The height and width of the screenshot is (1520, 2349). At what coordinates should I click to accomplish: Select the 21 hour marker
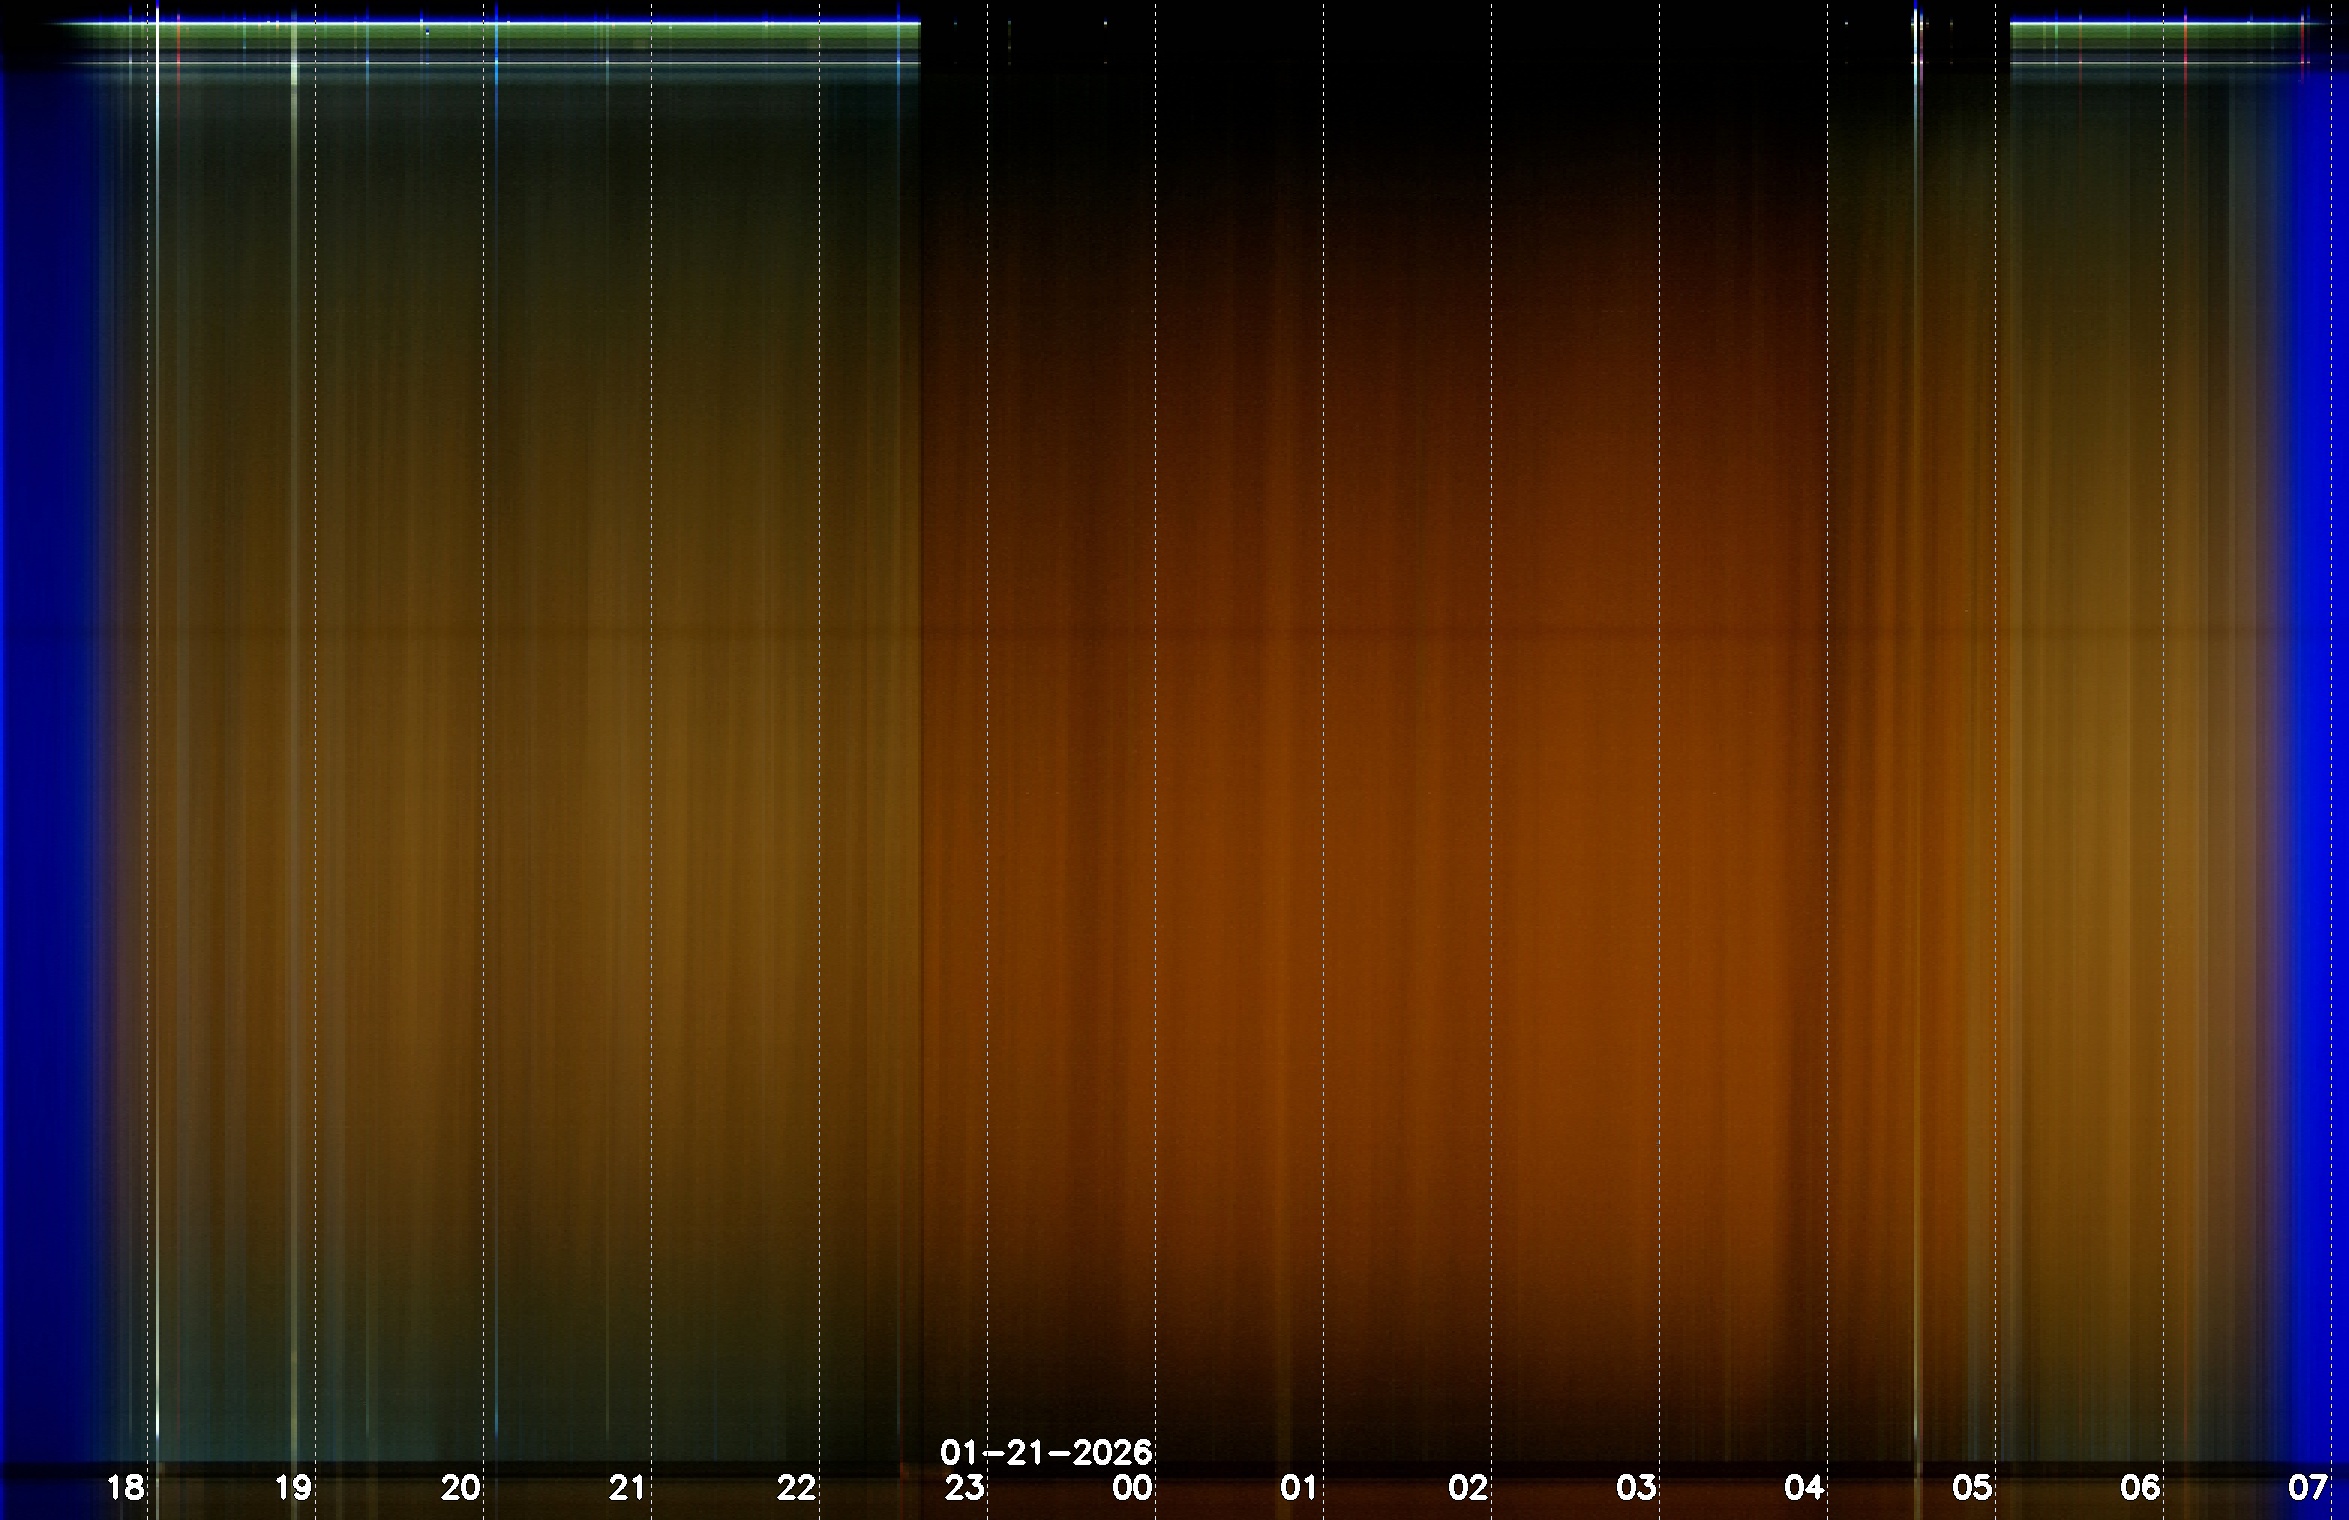click(628, 1488)
